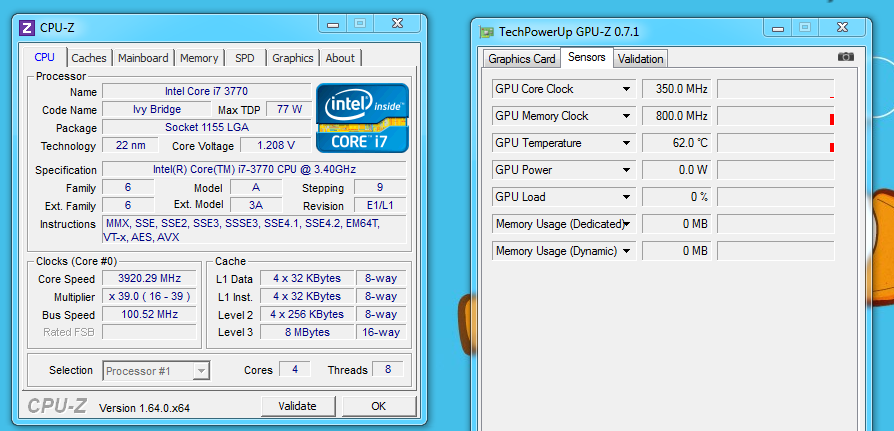Click the L1 Data 4 x 32 KBytes value

pos(307,278)
